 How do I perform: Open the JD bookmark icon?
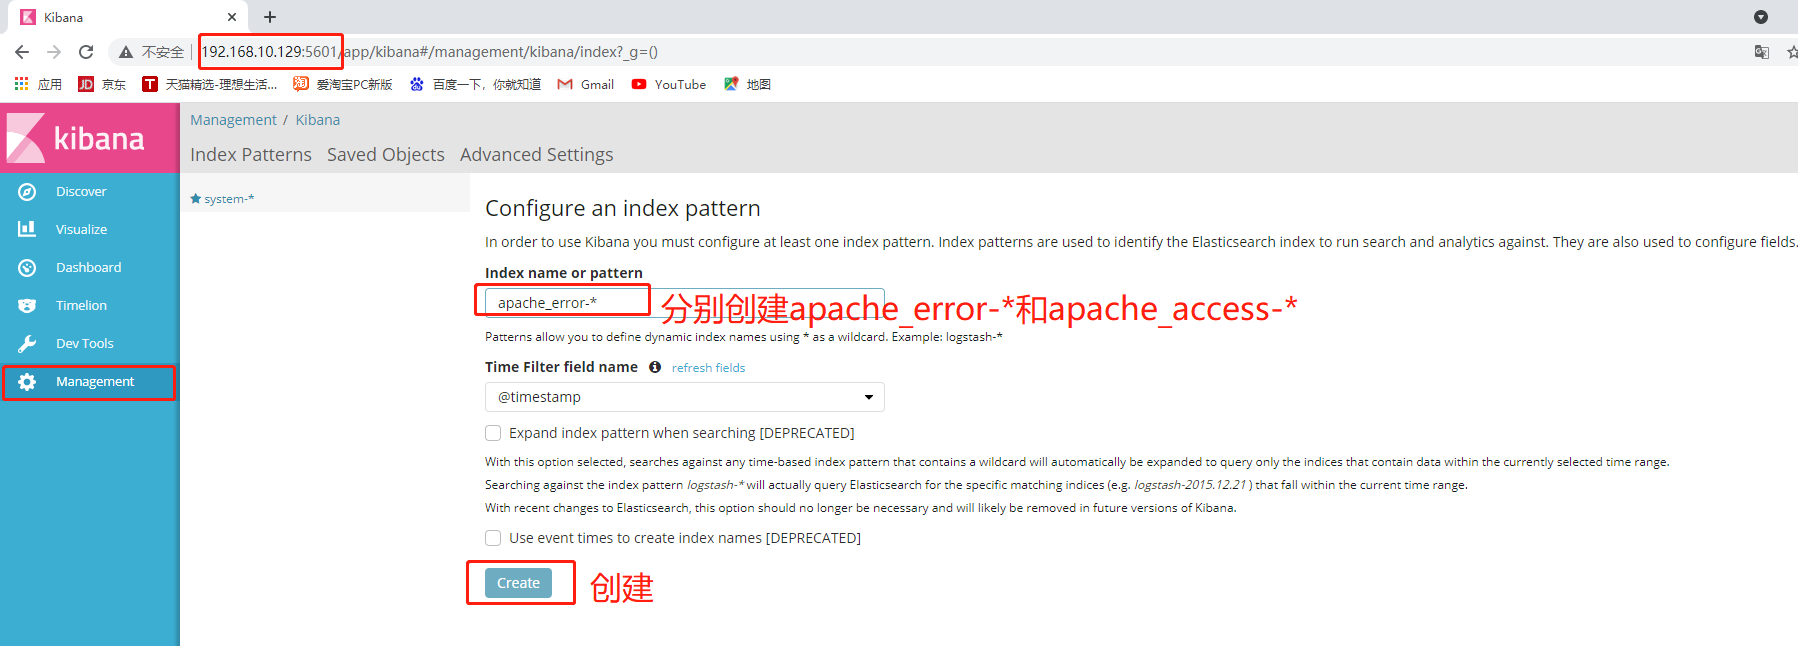click(x=86, y=84)
